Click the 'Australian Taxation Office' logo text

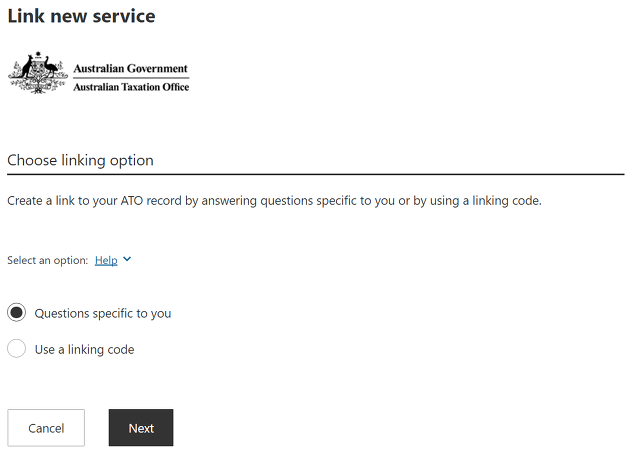[131, 87]
